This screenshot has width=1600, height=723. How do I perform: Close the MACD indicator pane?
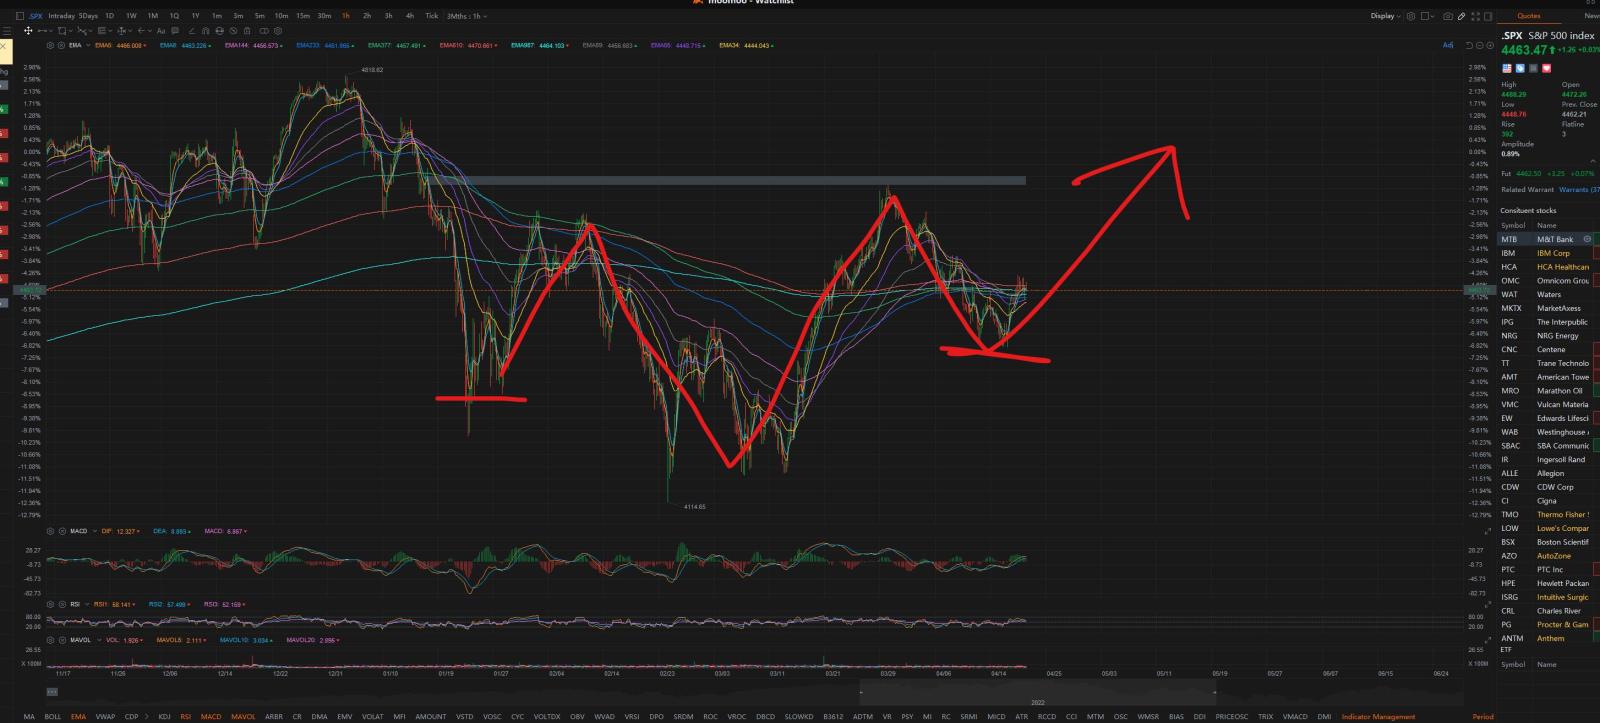tap(61, 531)
